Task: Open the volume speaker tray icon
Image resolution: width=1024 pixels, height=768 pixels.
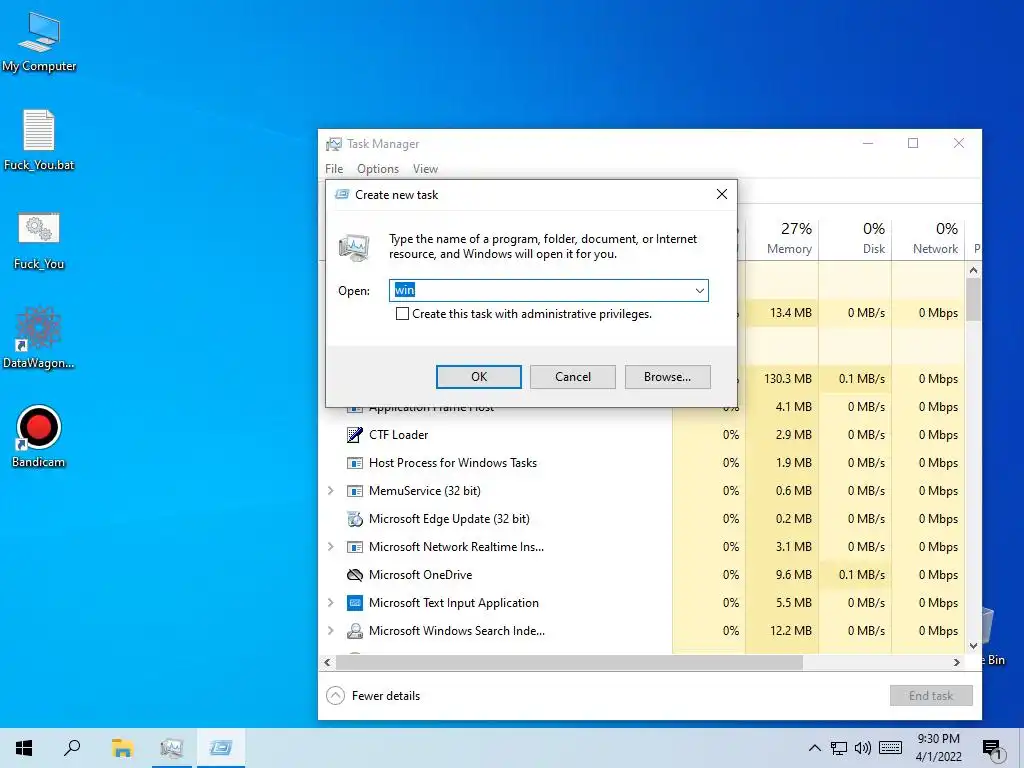Action: click(x=863, y=748)
